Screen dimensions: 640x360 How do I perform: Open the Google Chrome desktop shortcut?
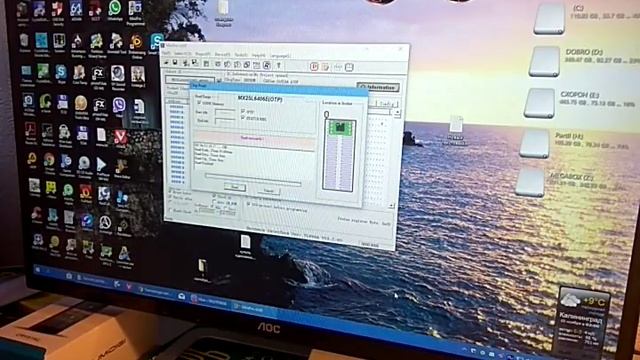click(49, 161)
